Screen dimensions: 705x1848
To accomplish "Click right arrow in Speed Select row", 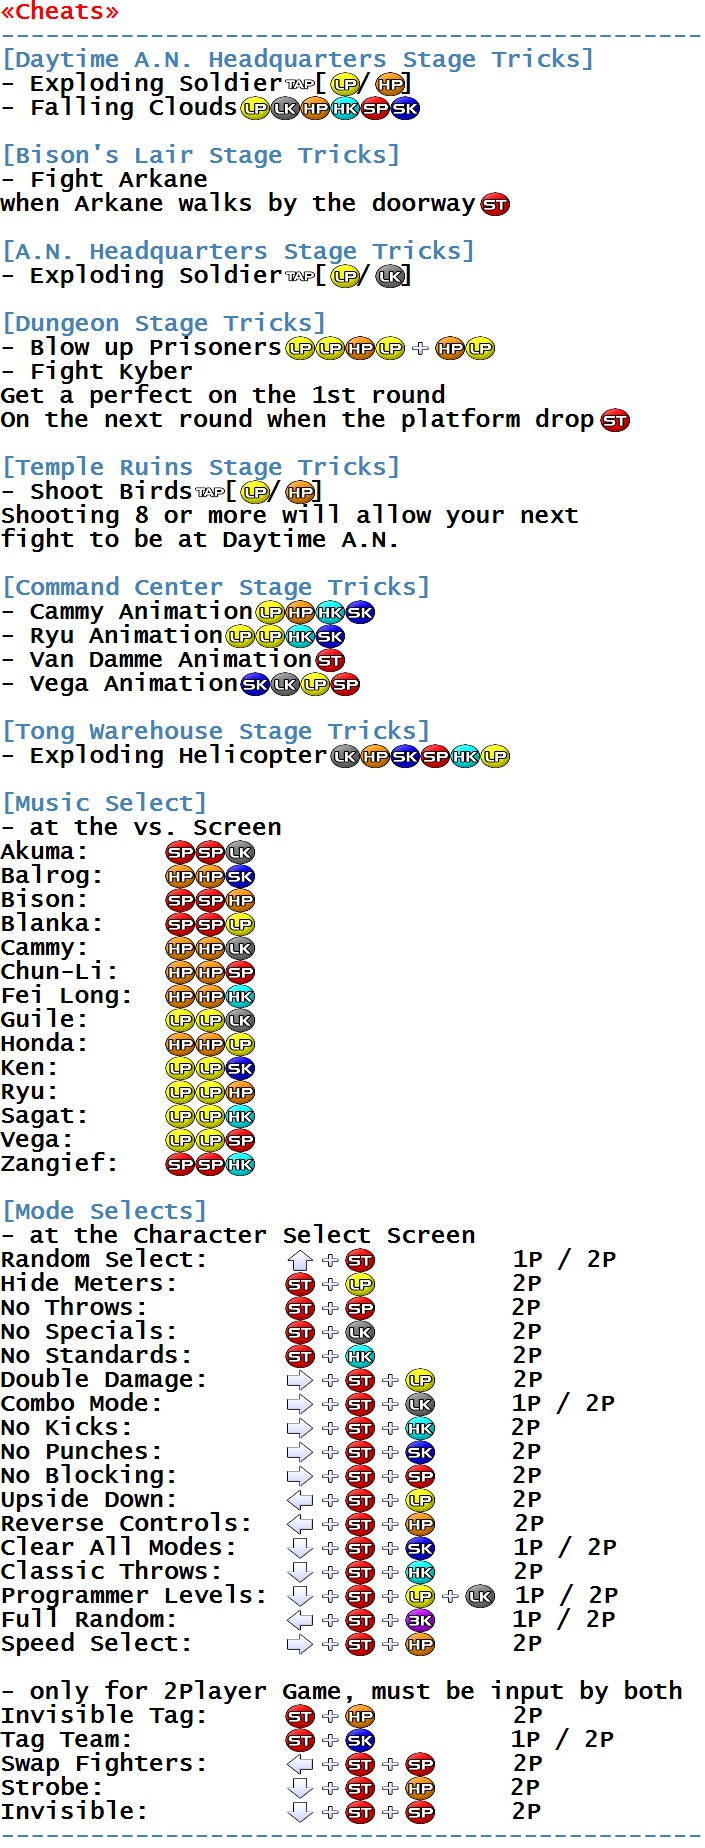I will (300, 1645).
